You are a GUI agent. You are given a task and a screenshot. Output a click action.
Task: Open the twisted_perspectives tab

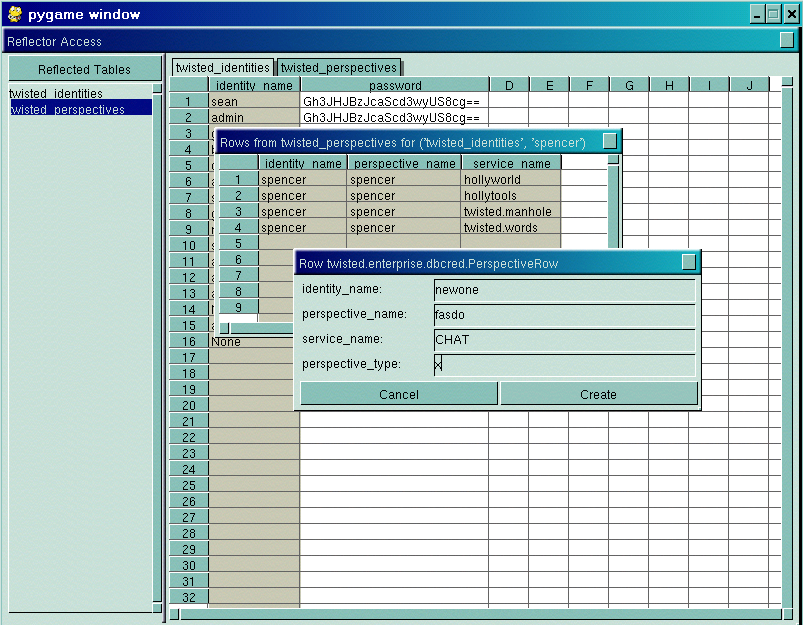(339, 68)
